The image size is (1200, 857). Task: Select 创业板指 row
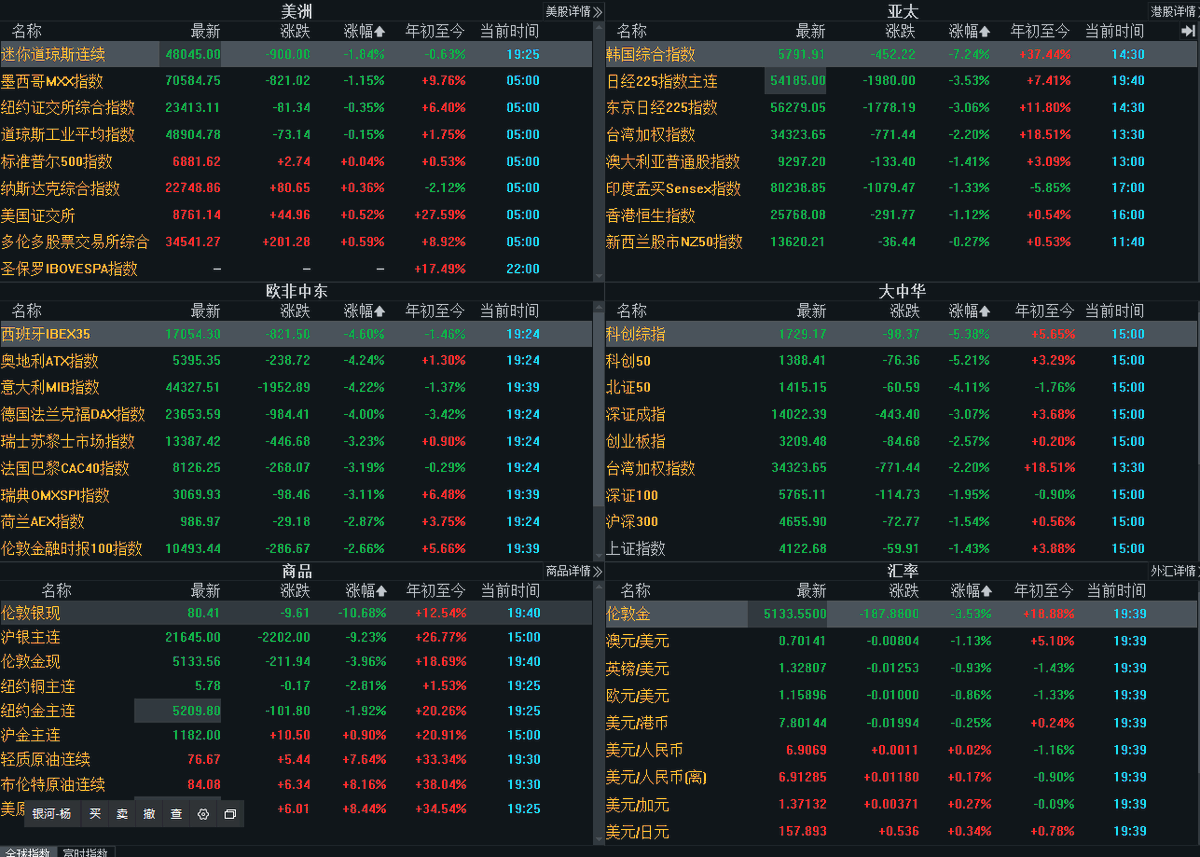901,441
